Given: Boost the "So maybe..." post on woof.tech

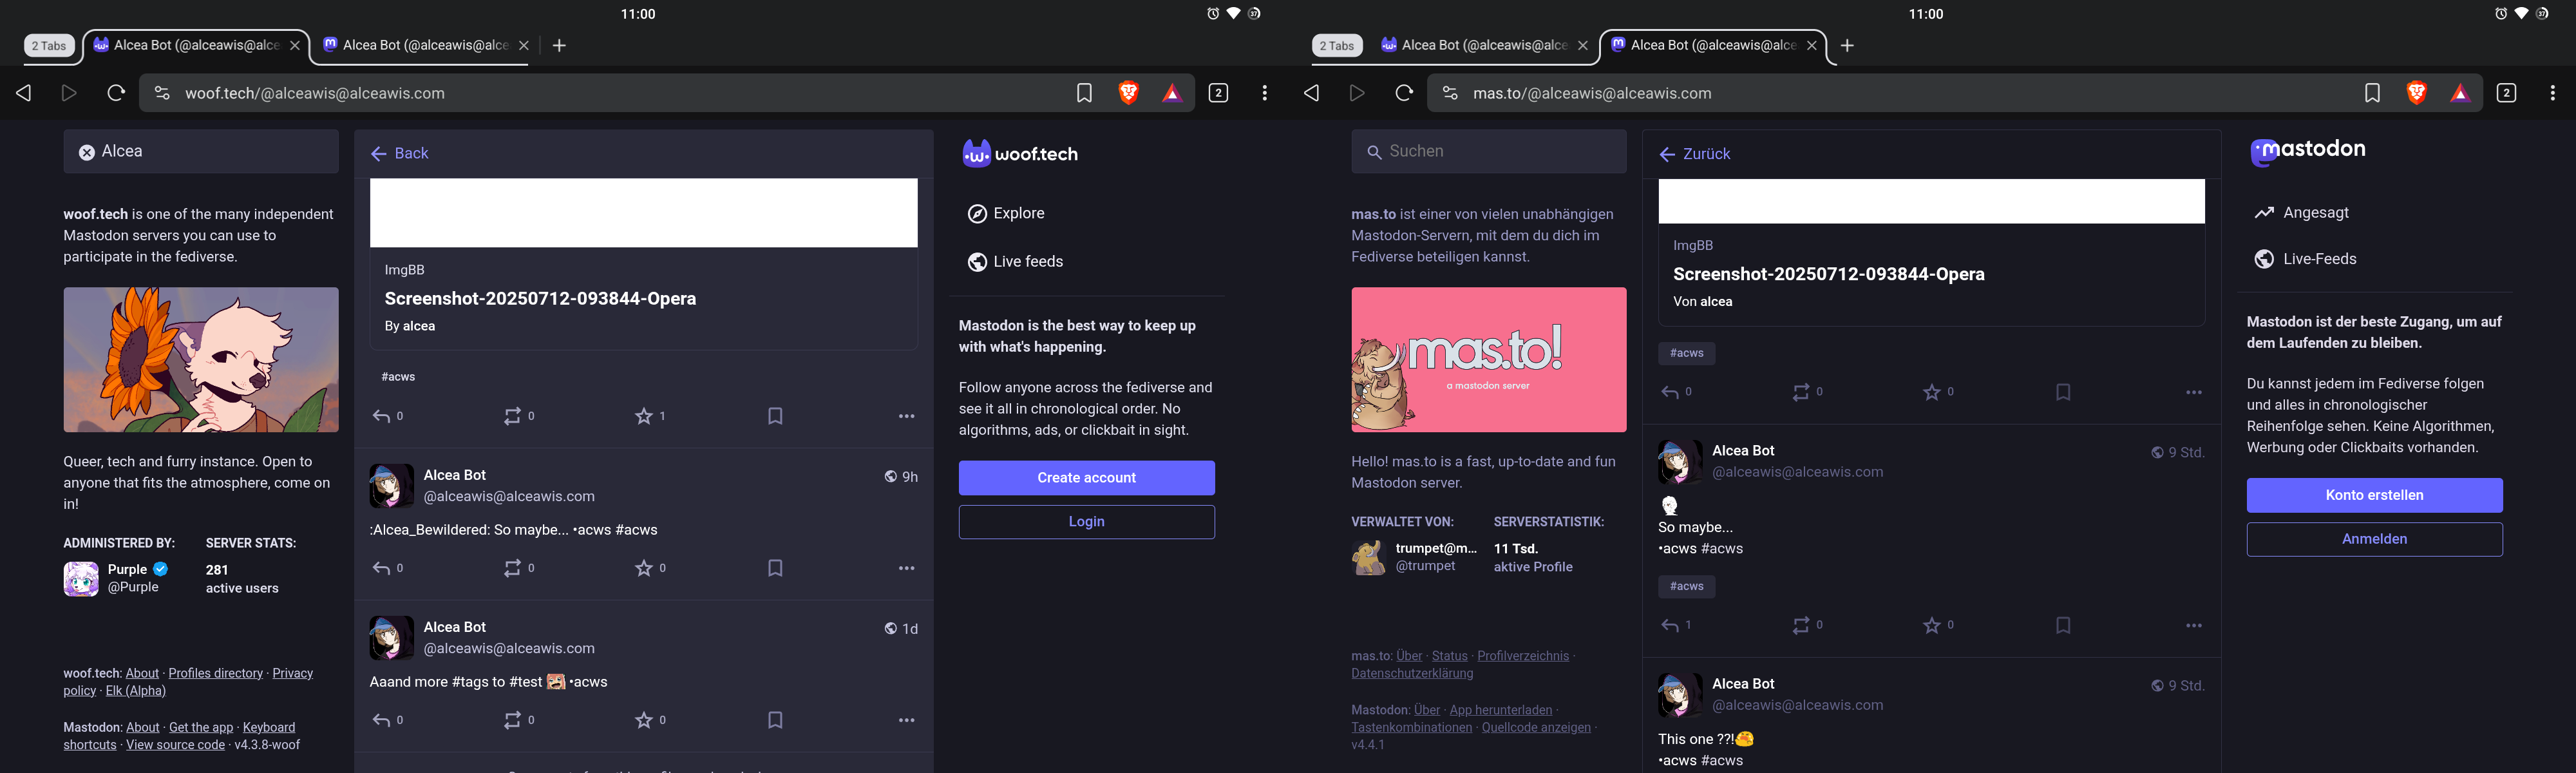Looking at the screenshot, I should (x=512, y=568).
